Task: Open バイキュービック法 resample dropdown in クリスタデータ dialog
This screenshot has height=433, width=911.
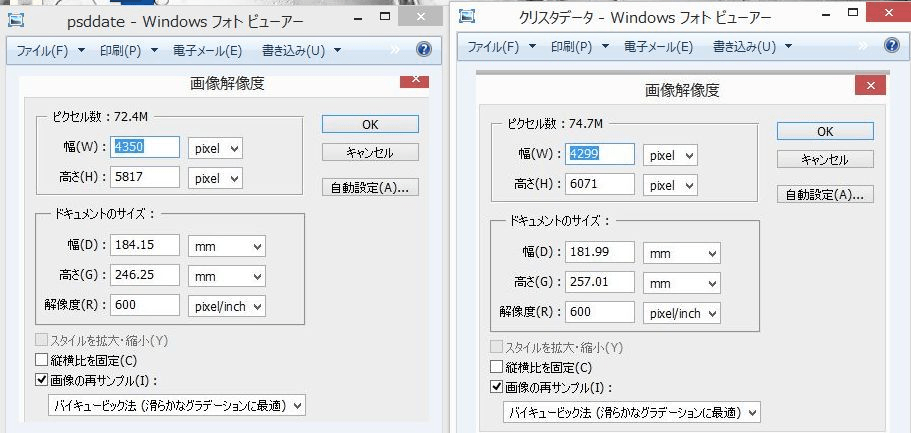Action: pyautogui.click(x=632, y=413)
